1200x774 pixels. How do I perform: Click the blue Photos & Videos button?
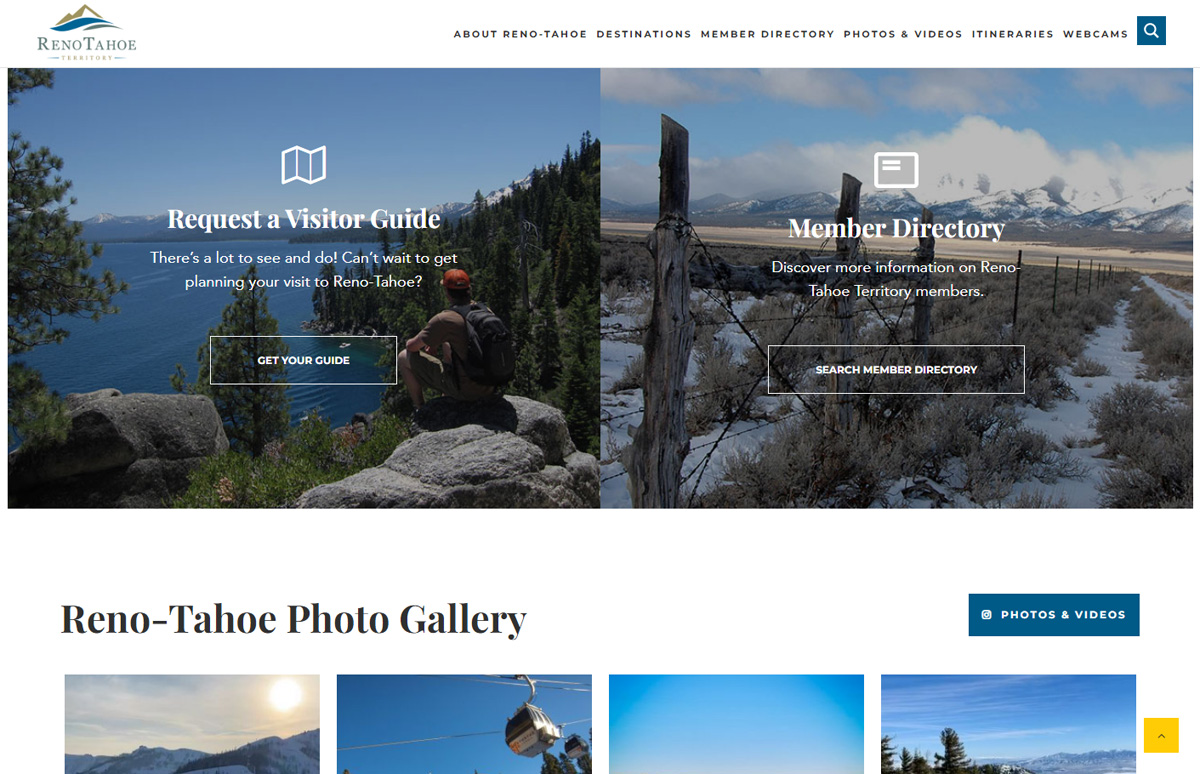click(x=1054, y=615)
